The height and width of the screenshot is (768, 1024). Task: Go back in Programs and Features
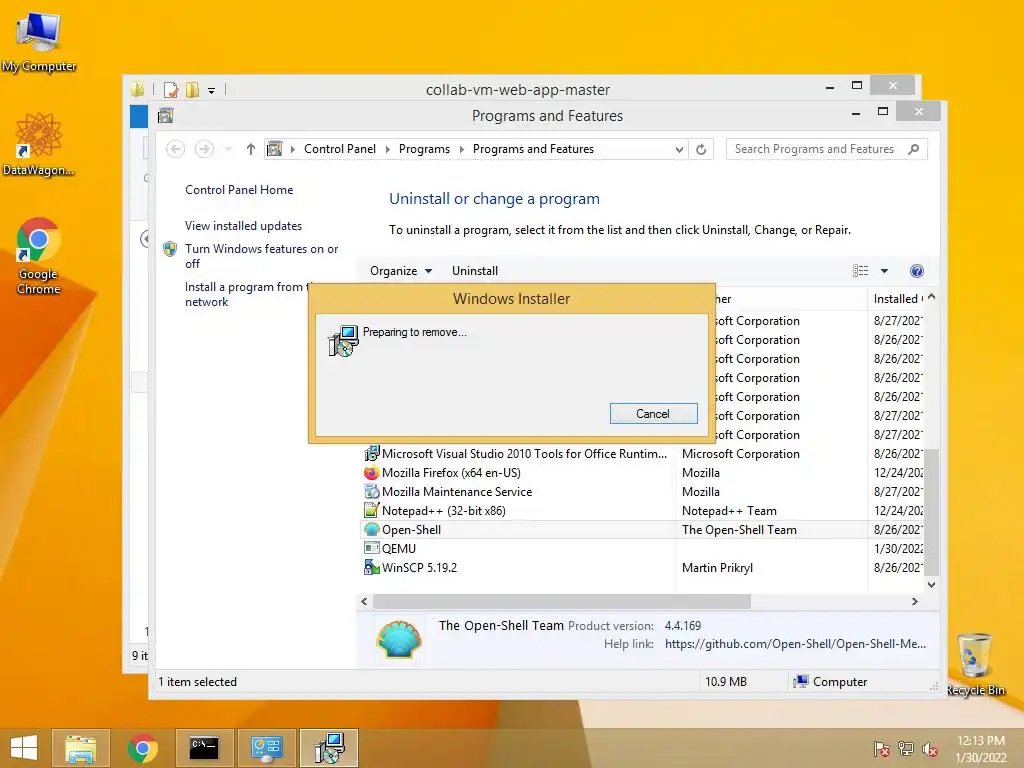click(x=175, y=149)
